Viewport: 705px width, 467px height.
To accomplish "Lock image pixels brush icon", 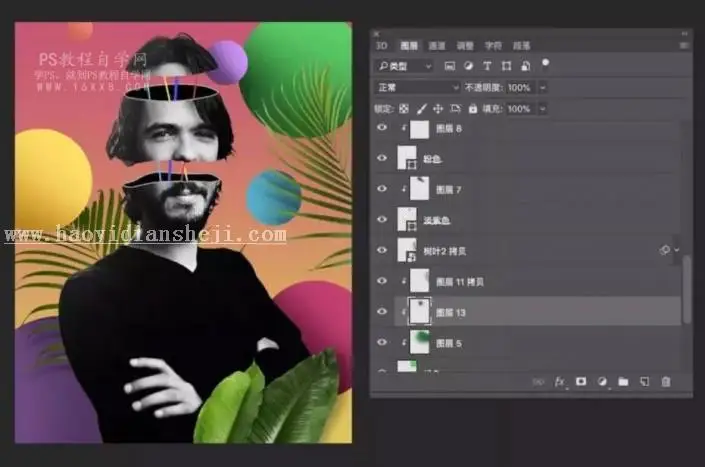I will pyautogui.click(x=421, y=109).
